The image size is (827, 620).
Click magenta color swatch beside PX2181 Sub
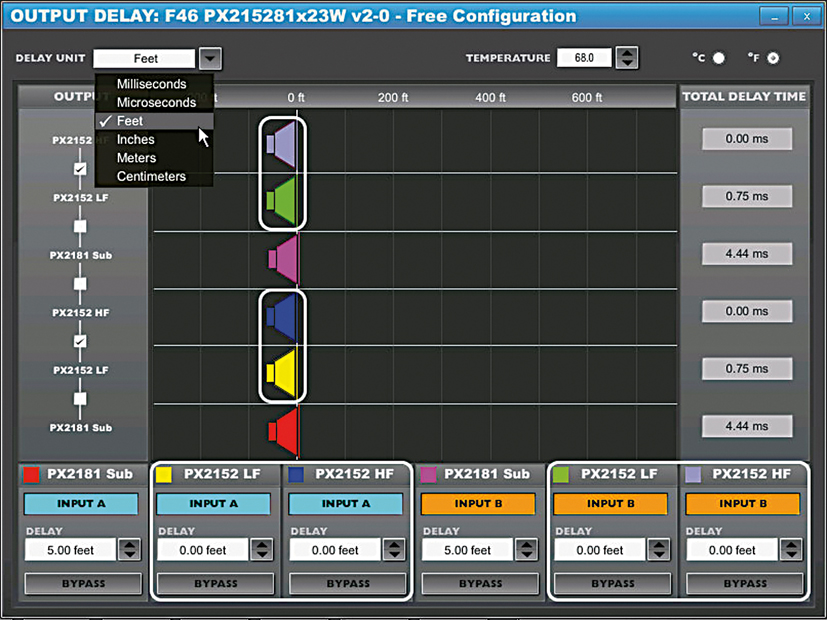click(x=429, y=474)
